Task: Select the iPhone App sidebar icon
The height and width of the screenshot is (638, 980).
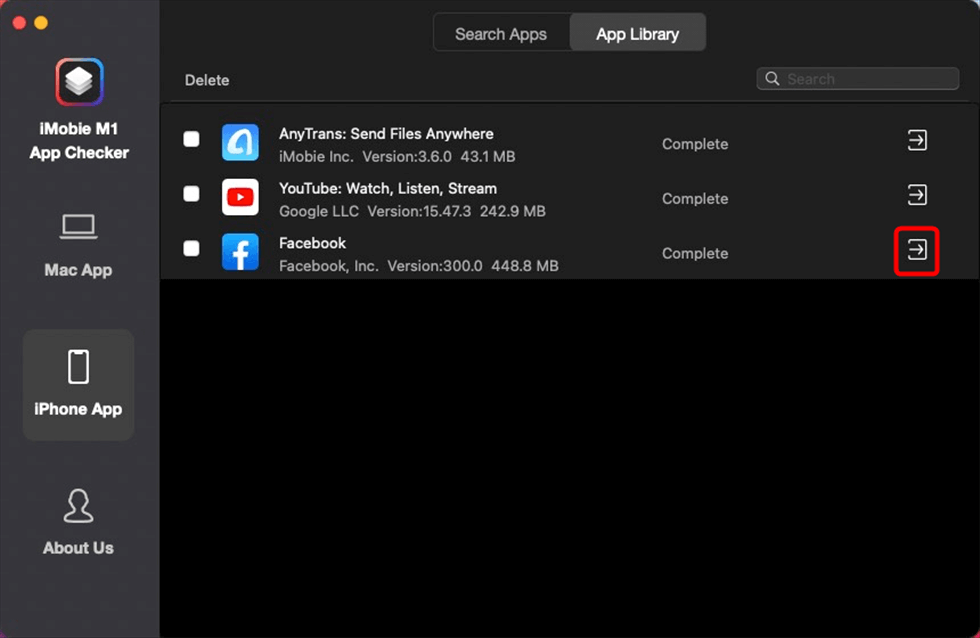Action: pos(78,367)
